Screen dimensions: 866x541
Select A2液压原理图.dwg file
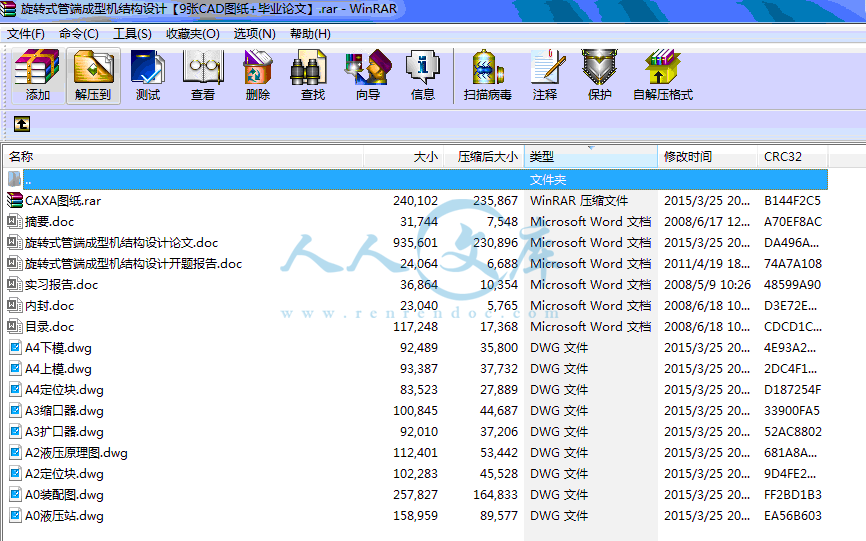tap(76, 452)
